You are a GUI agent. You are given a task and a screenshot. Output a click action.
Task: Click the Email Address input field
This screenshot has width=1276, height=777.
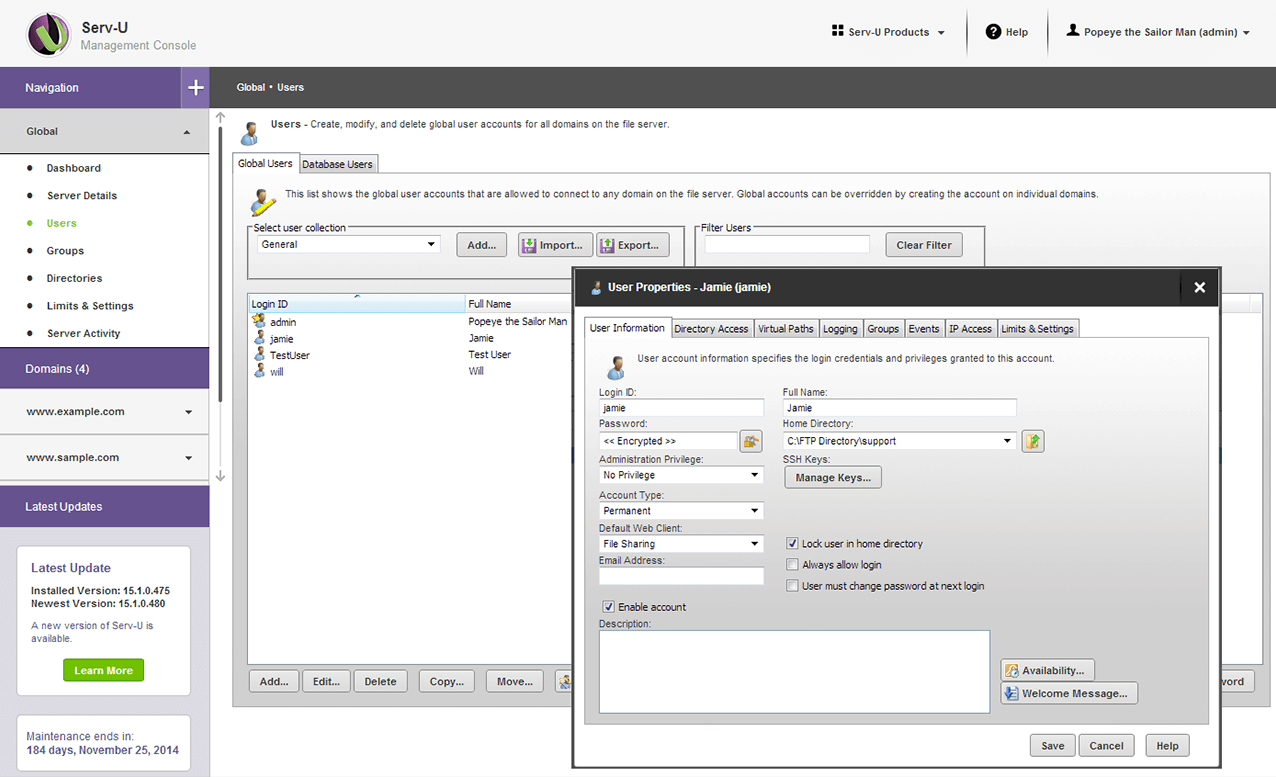(x=681, y=576)
